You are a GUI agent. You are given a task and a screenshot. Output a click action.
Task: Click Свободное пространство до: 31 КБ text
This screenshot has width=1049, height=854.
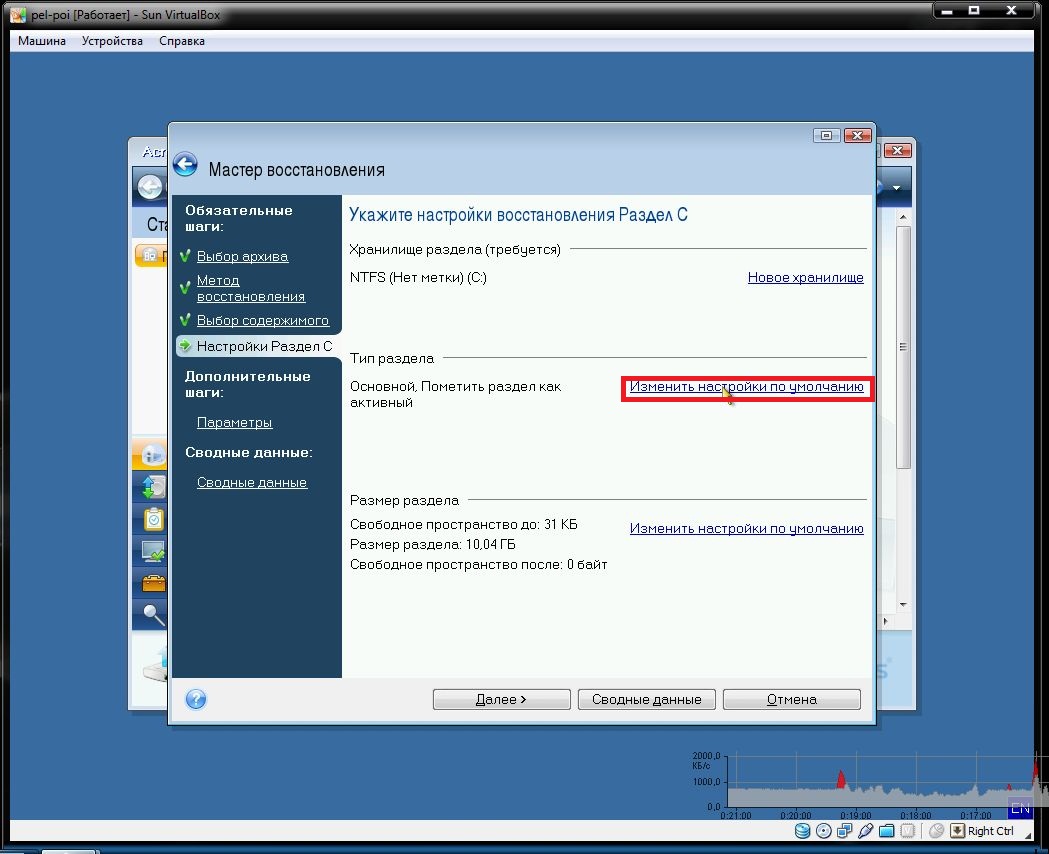tap(464, 524)
